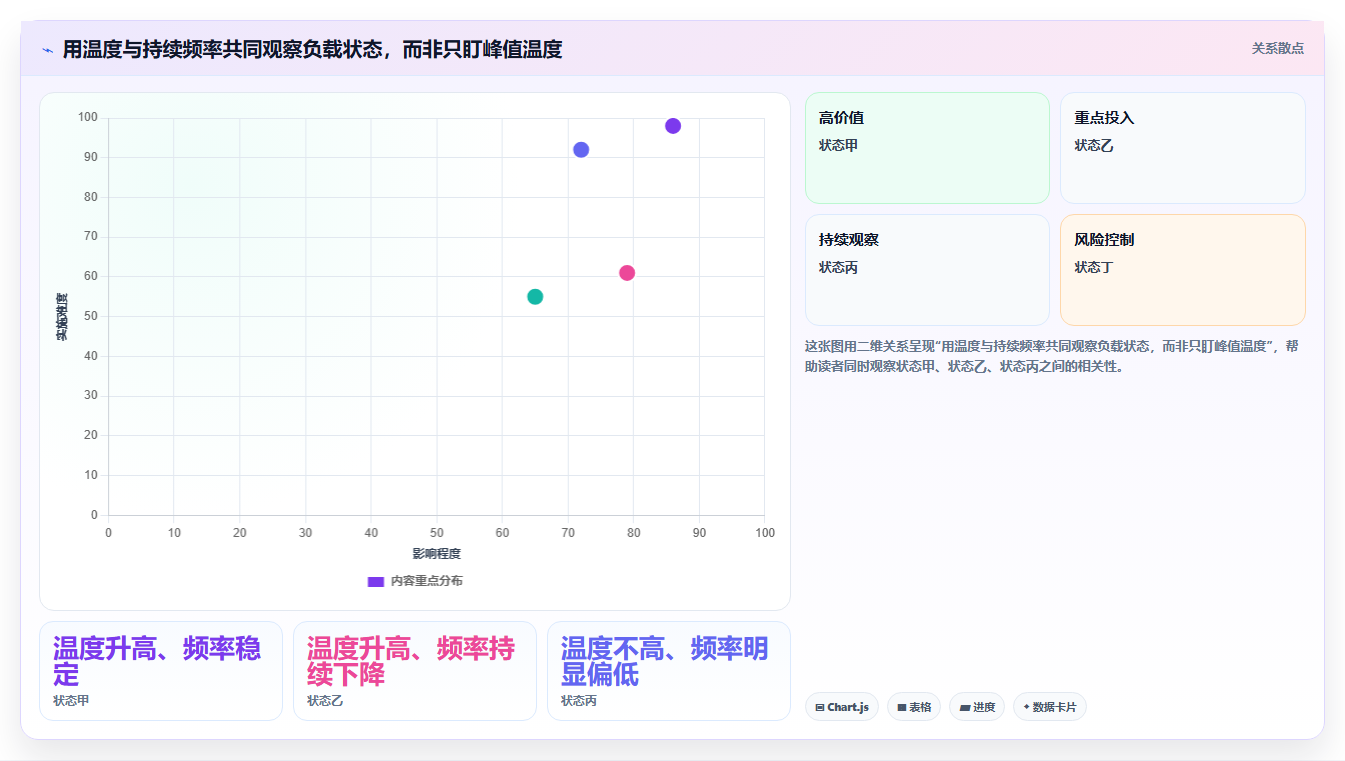Click the 实施难度 y-axis title
Image resolution: width=1345 pixels, height=761 pixels.
coord(62,317)
